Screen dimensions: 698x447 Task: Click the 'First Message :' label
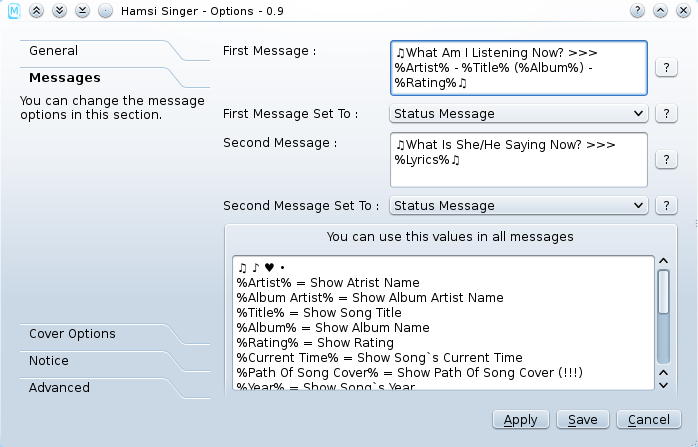269,51
